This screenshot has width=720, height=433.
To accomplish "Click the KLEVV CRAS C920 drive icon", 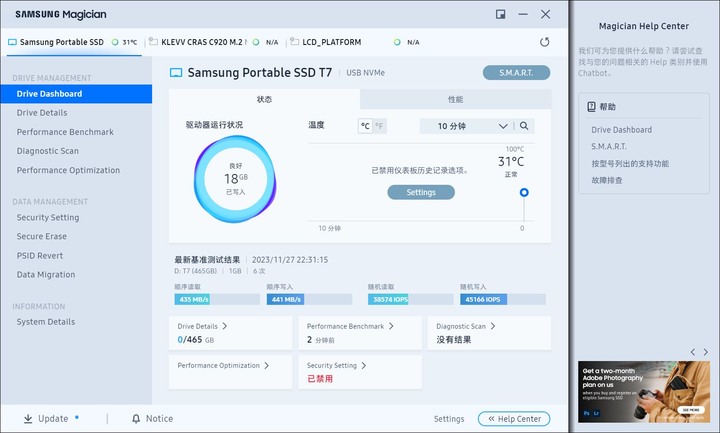I will pos(153,42).
